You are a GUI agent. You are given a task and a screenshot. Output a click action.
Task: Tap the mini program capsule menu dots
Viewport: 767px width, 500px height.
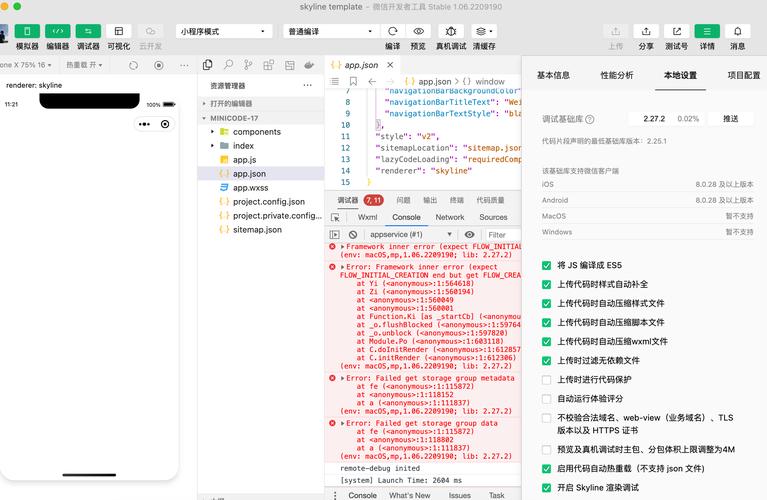[x=144, y=124]
